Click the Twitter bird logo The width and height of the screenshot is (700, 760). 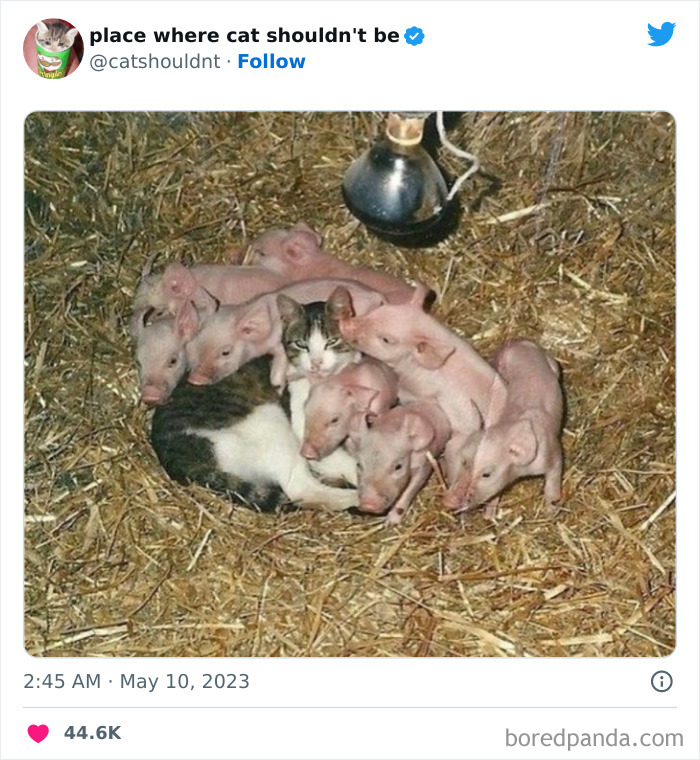click(x=661, y=34)
